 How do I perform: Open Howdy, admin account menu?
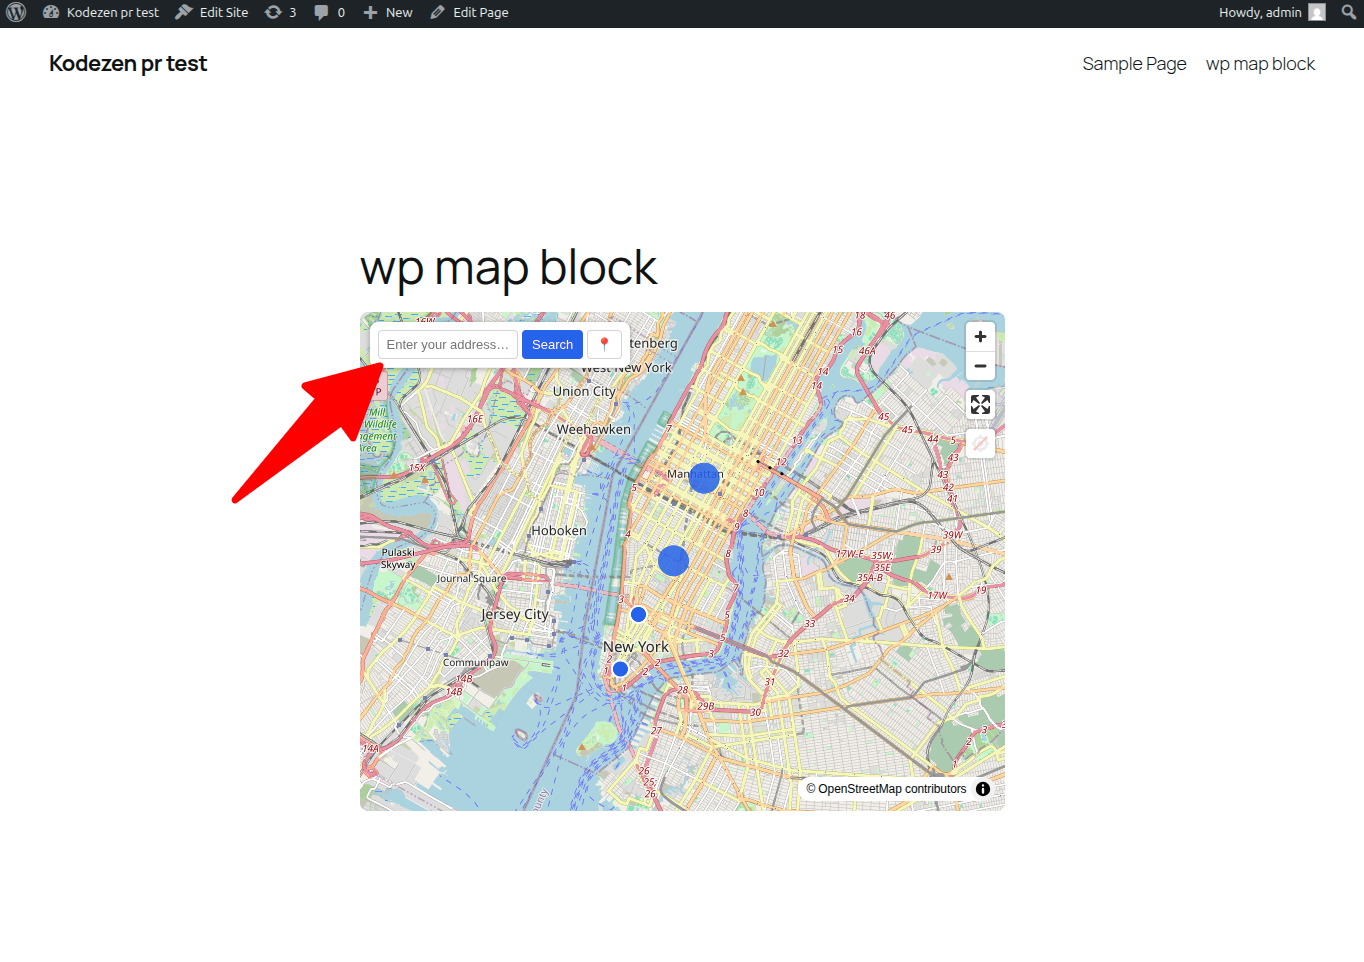1272,13
